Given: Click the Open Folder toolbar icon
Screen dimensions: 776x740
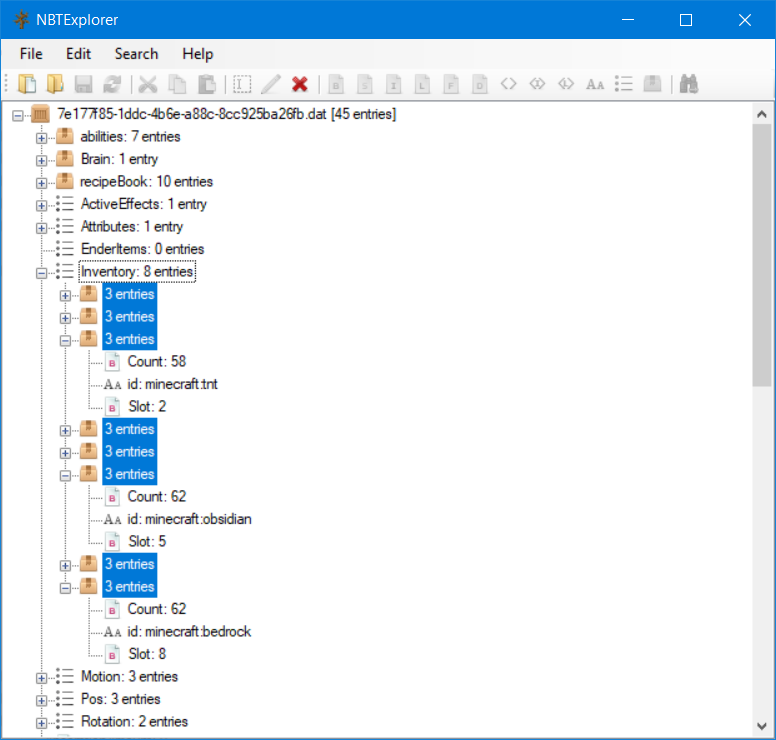Looking at the screenshot, I should coord(55,84).
